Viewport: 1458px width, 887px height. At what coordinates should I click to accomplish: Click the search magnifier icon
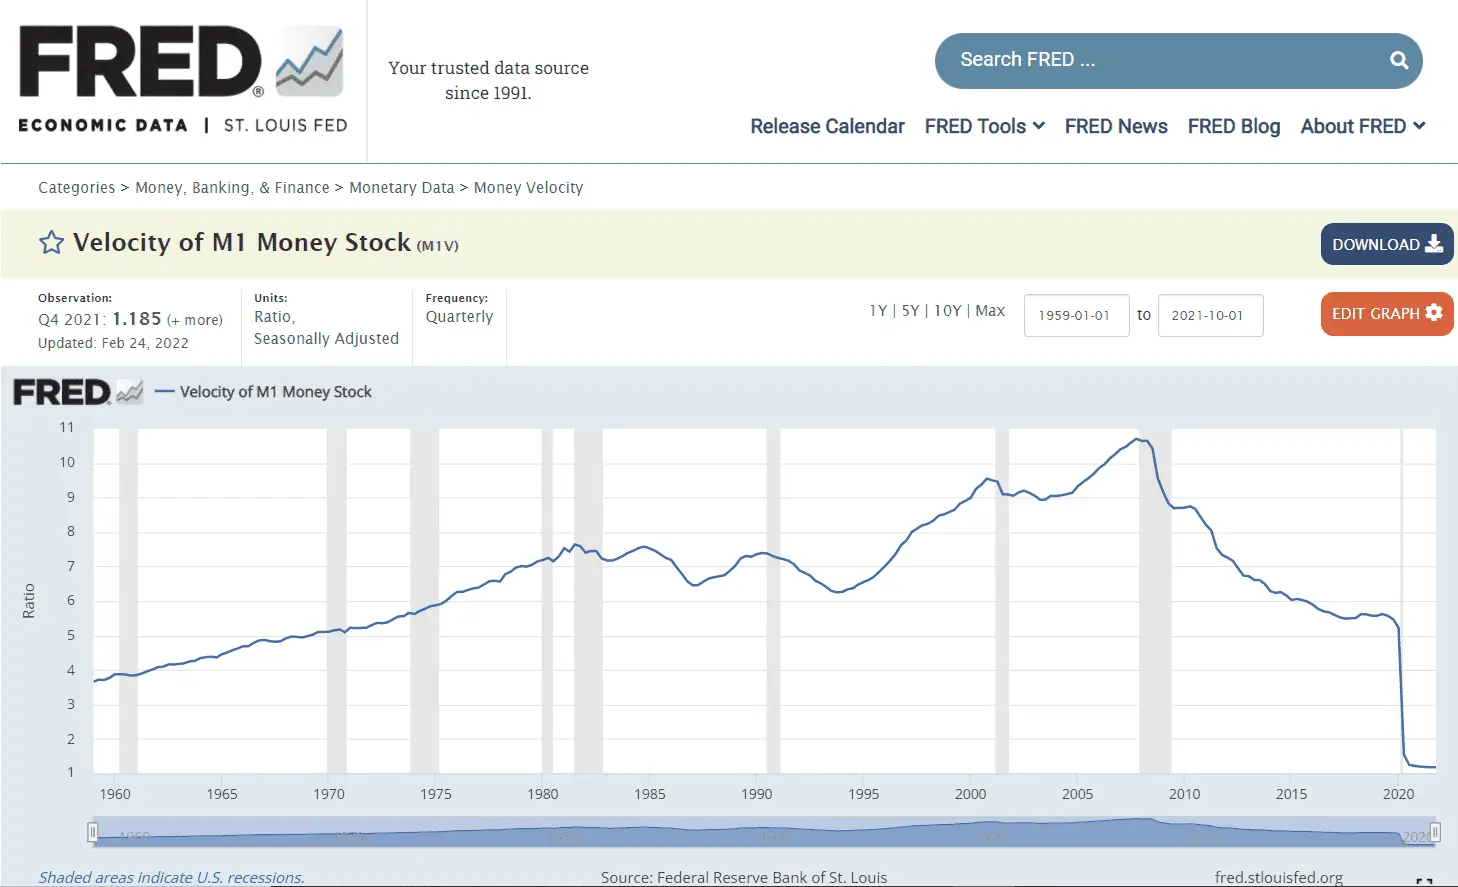click(1399, 60)
